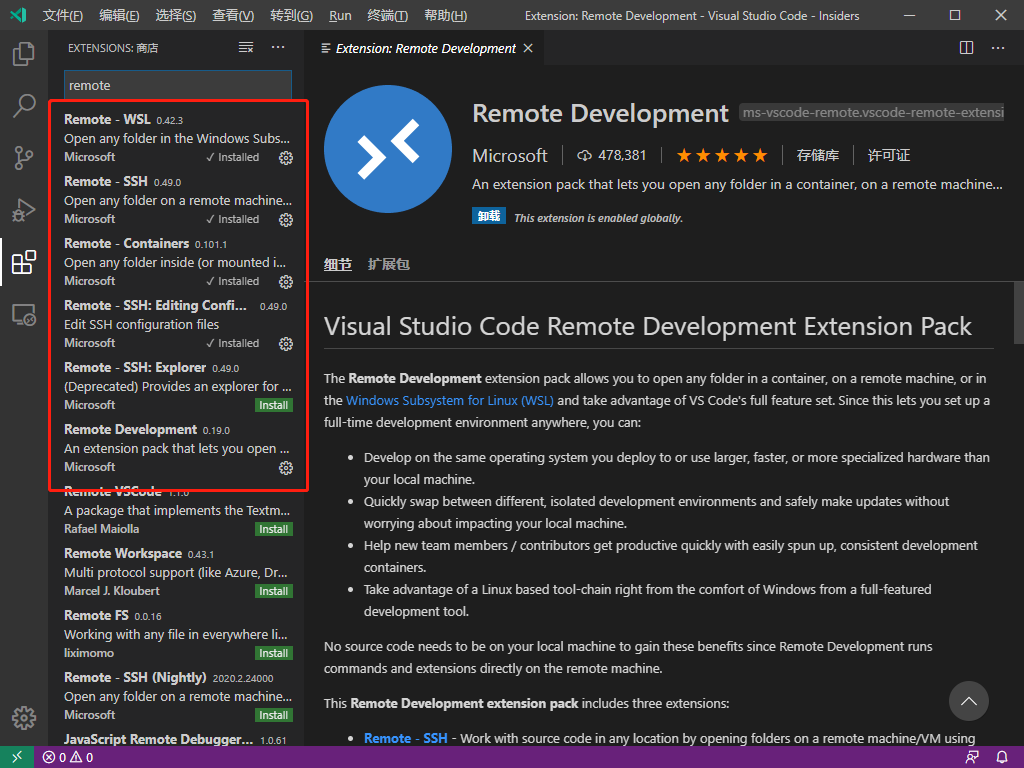Open the 存储库 repository link
The width and height of the screenshot is (1024, 768).
pyautogui.click(x=818, y=155)
